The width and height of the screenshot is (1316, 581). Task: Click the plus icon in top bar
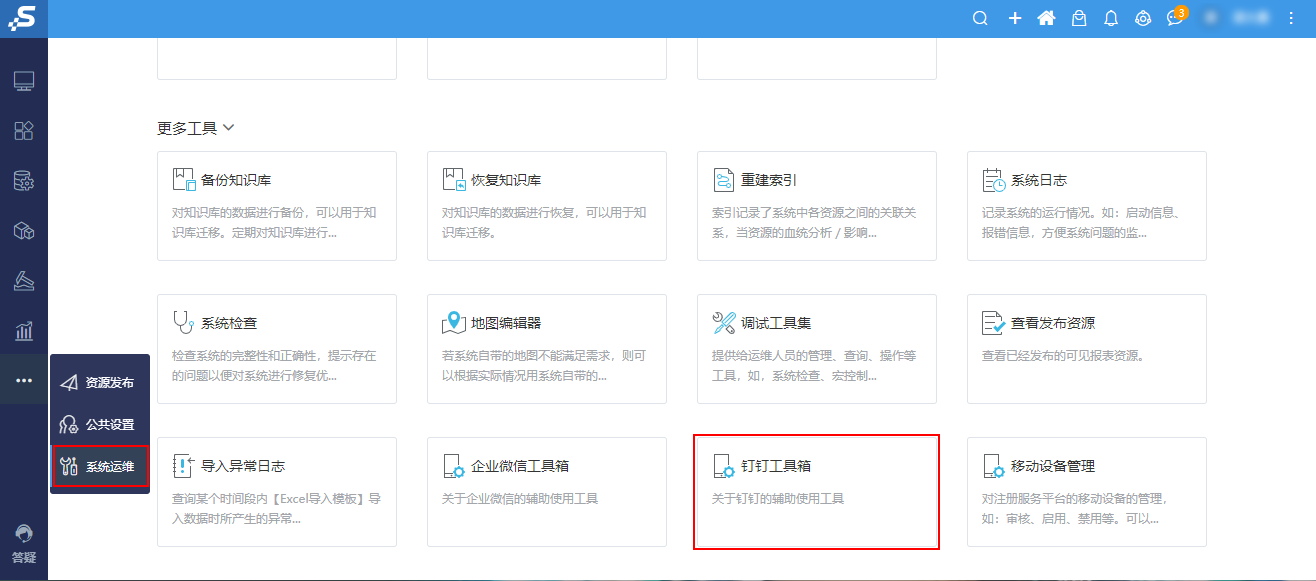pyautogui.click(x=1014, y=18)
